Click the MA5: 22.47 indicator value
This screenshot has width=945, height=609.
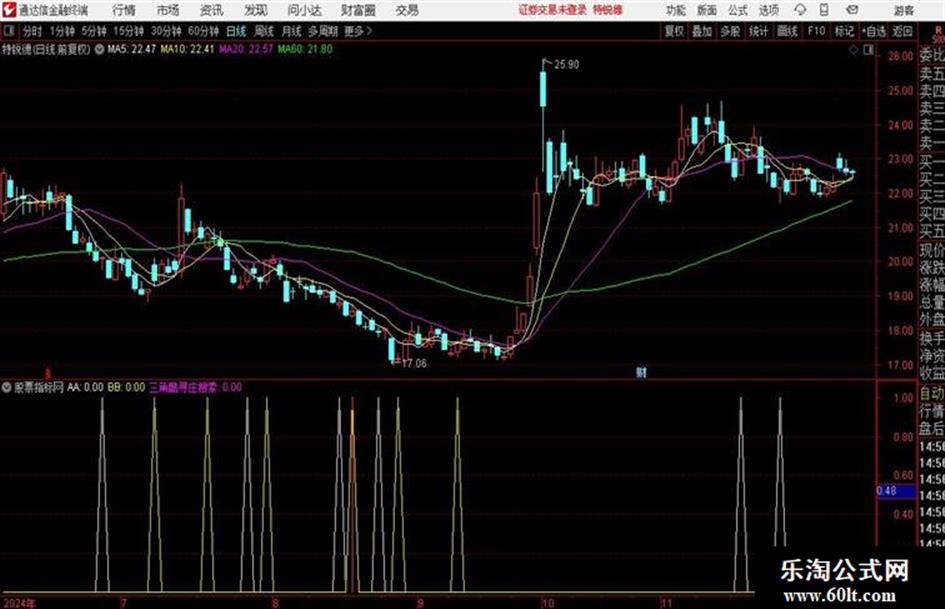tap(131, 49)
